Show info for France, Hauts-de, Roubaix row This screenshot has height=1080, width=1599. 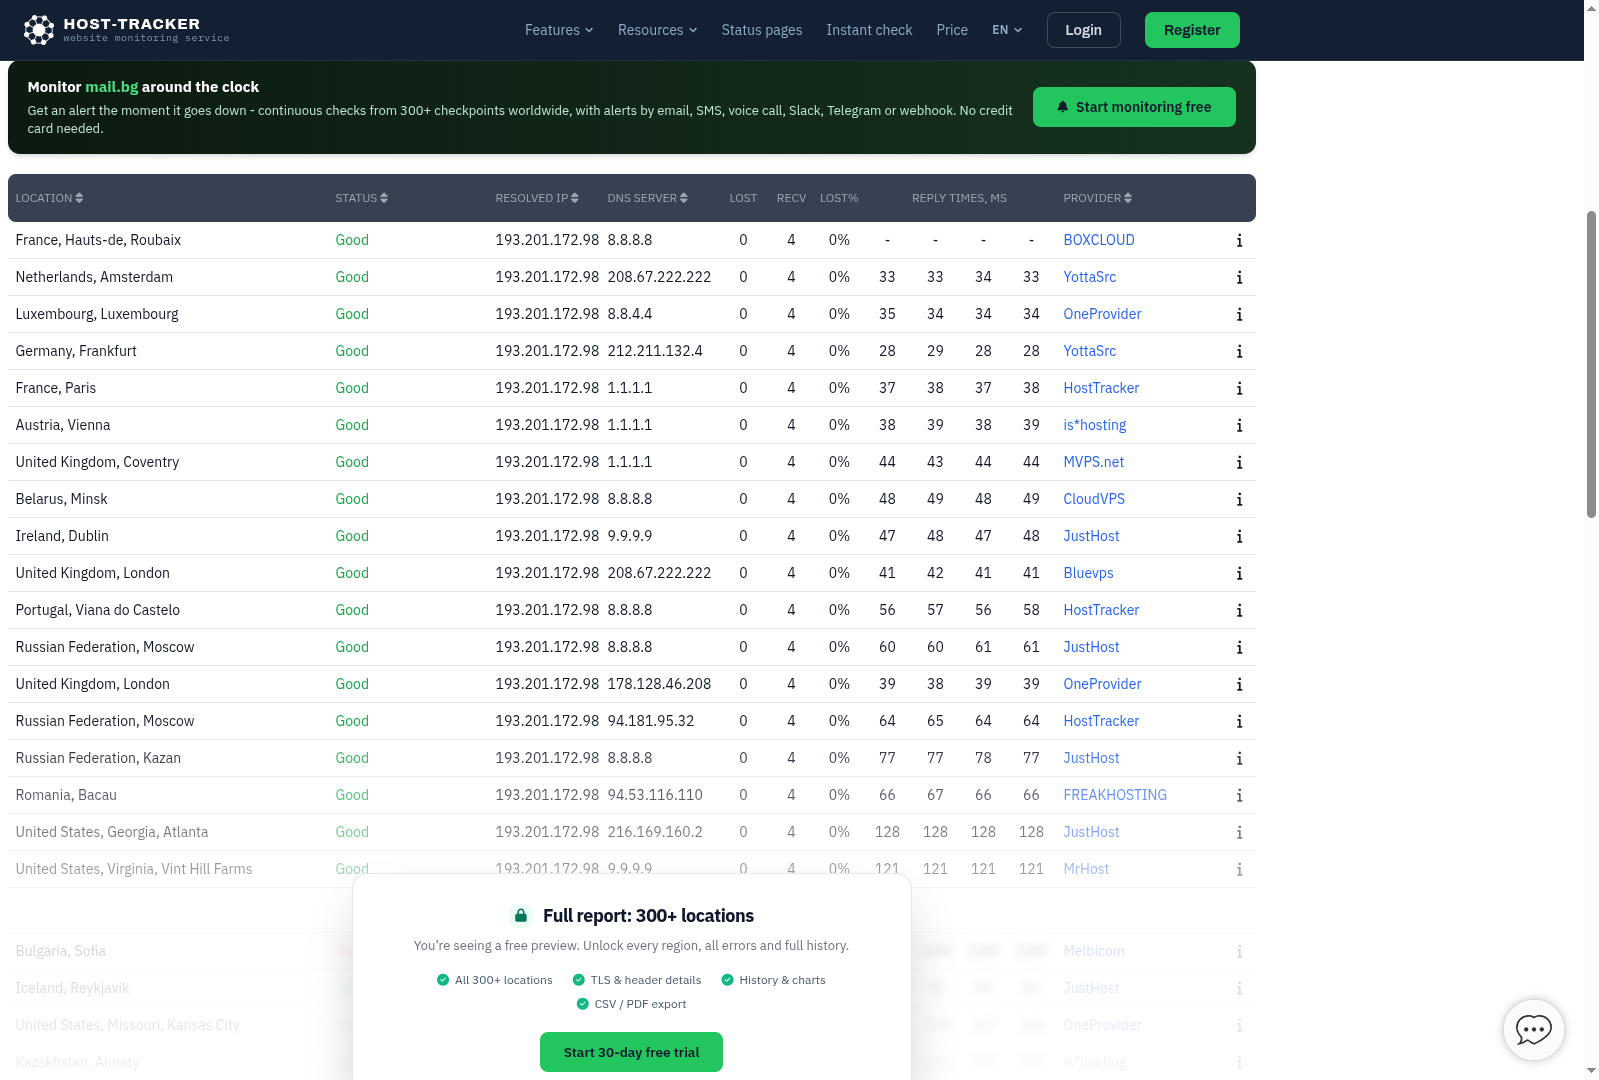[1239, 240]
